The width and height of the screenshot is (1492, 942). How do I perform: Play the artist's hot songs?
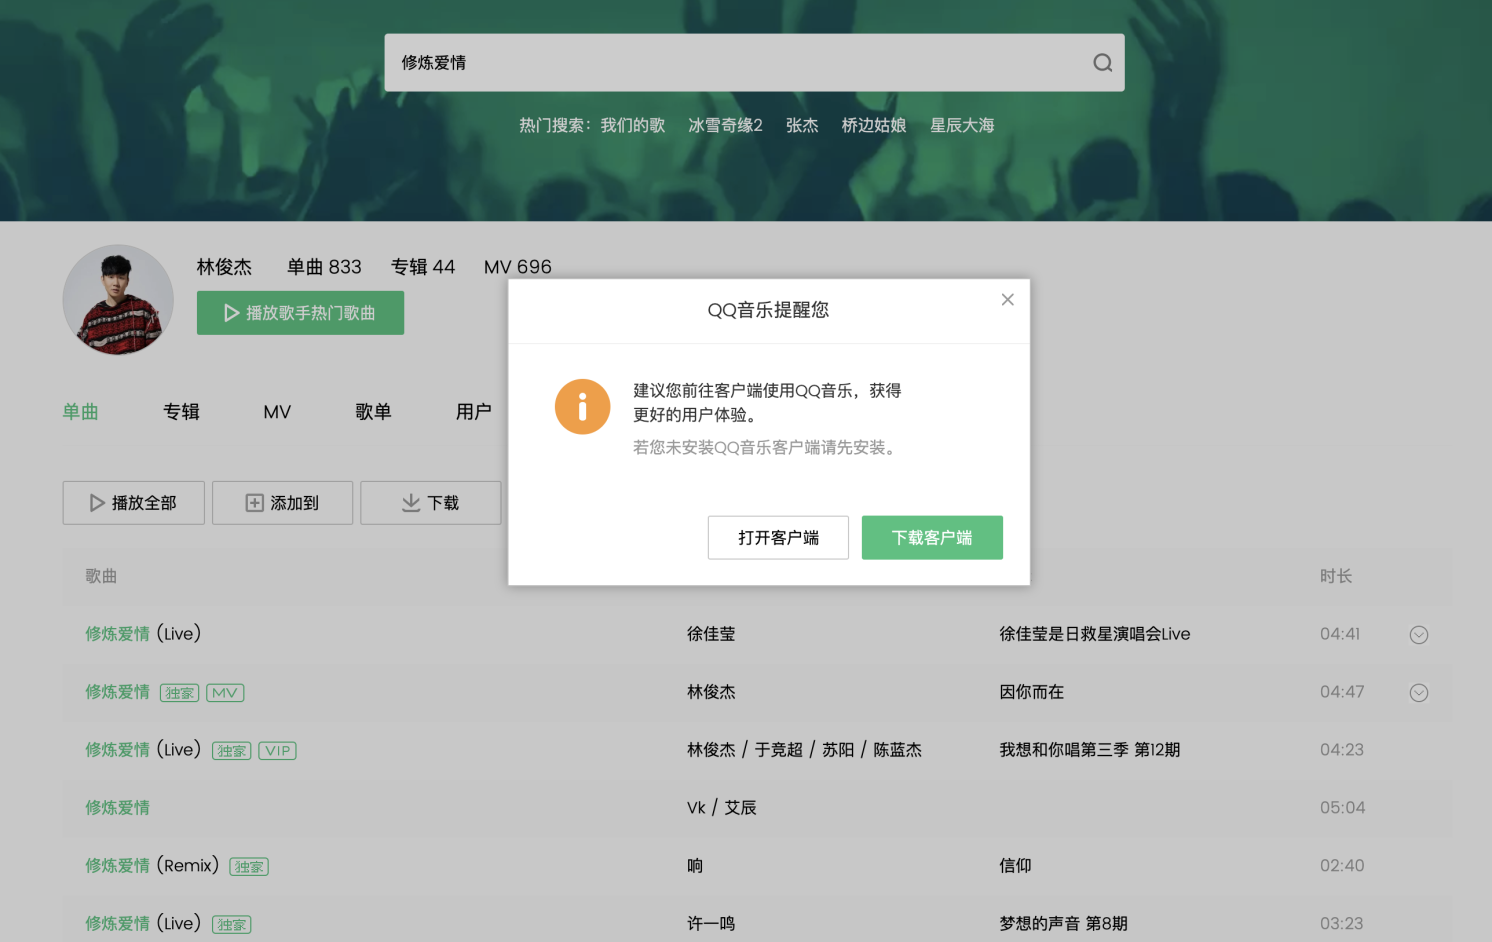point(300,313)
